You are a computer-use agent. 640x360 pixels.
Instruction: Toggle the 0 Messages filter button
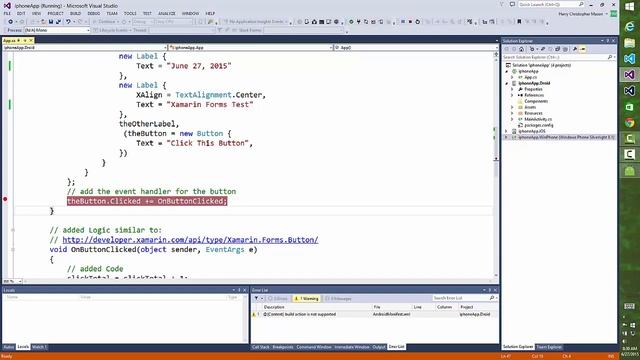click(x=338, y=298)
